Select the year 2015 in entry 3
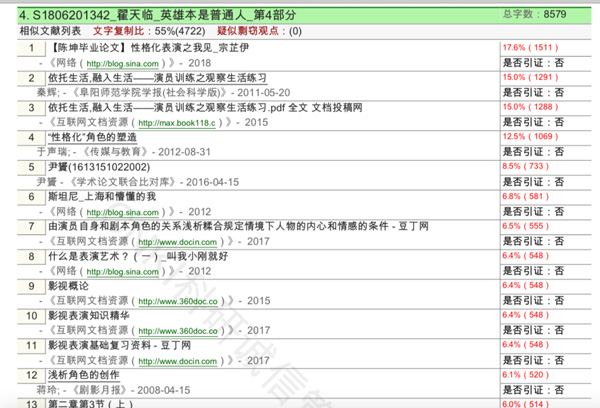The image size is (600, 408). coord(256,122)
